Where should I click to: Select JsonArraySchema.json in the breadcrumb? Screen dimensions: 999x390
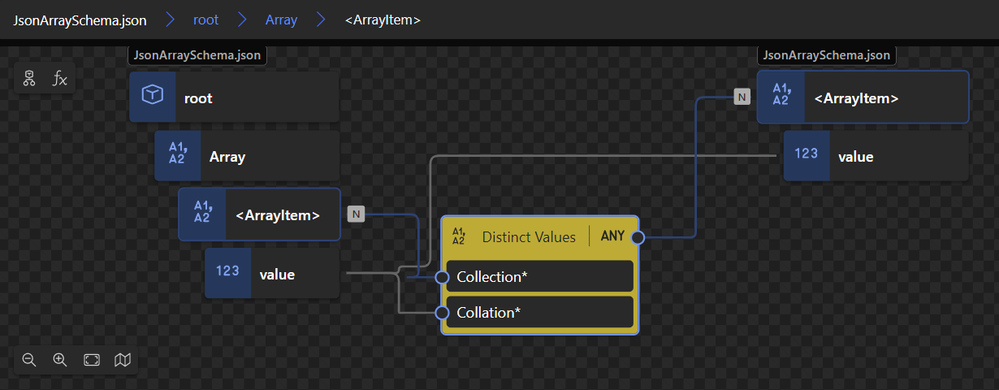[x=80, y=20]
